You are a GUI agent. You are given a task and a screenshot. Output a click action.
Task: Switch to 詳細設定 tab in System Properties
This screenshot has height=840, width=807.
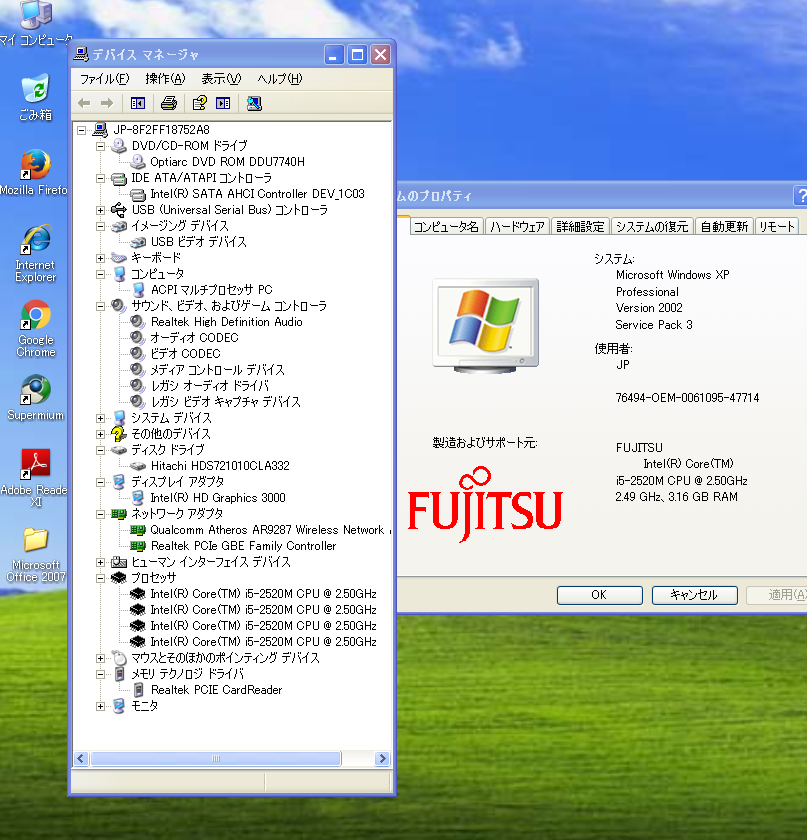580,227
